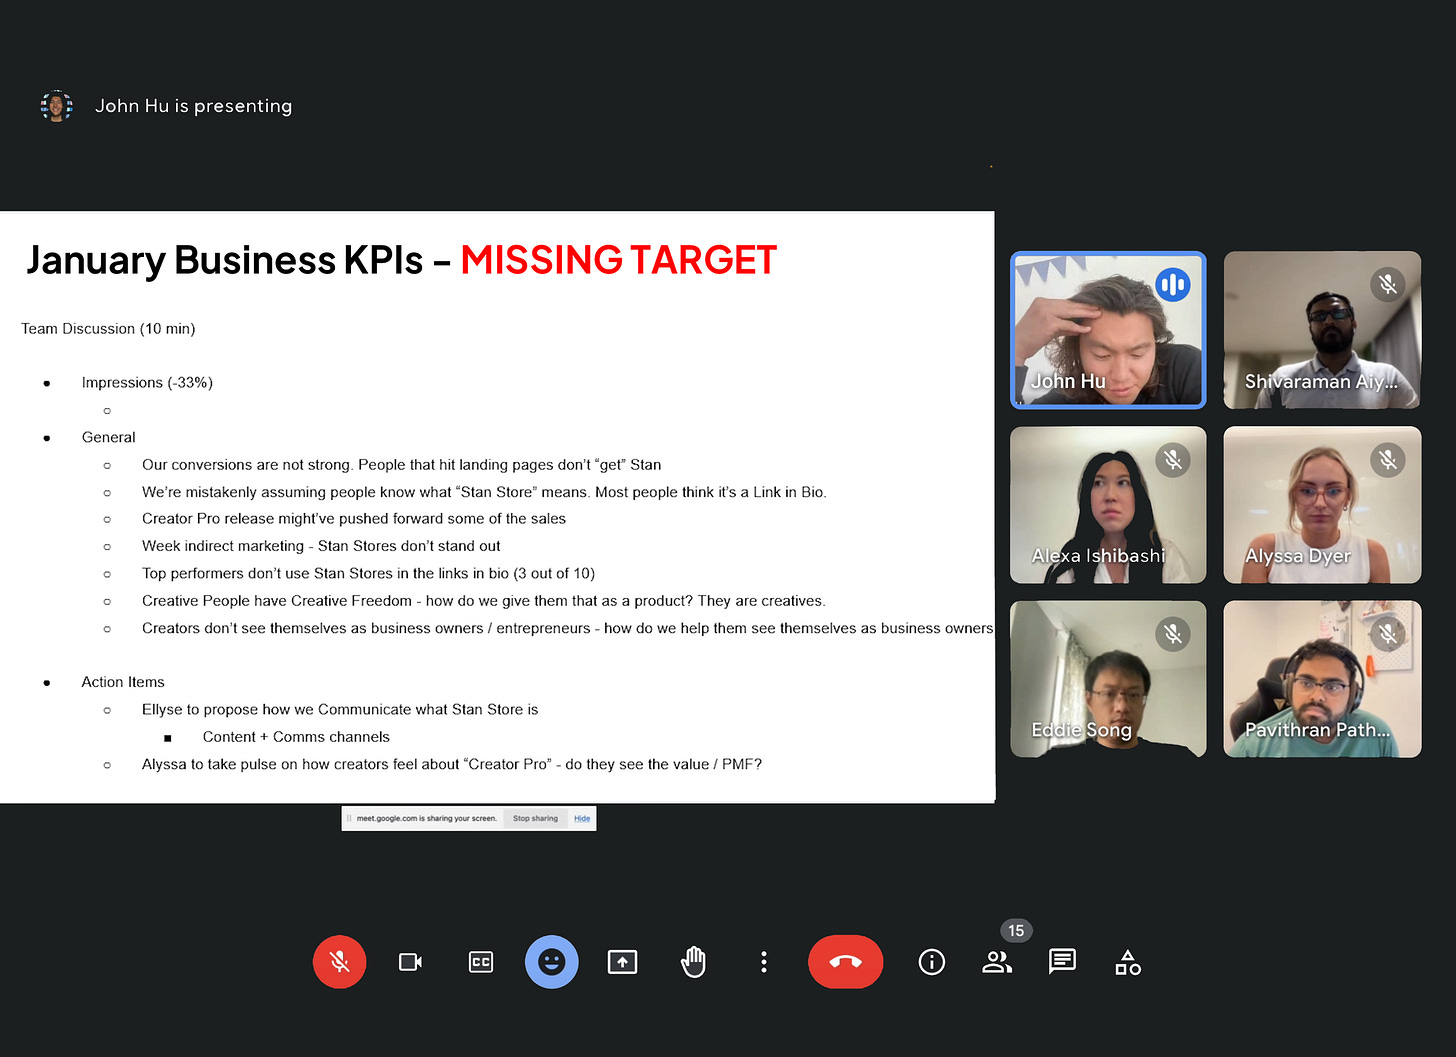
Task: Open the chat messages icon
Action: tap(1062, 962)
